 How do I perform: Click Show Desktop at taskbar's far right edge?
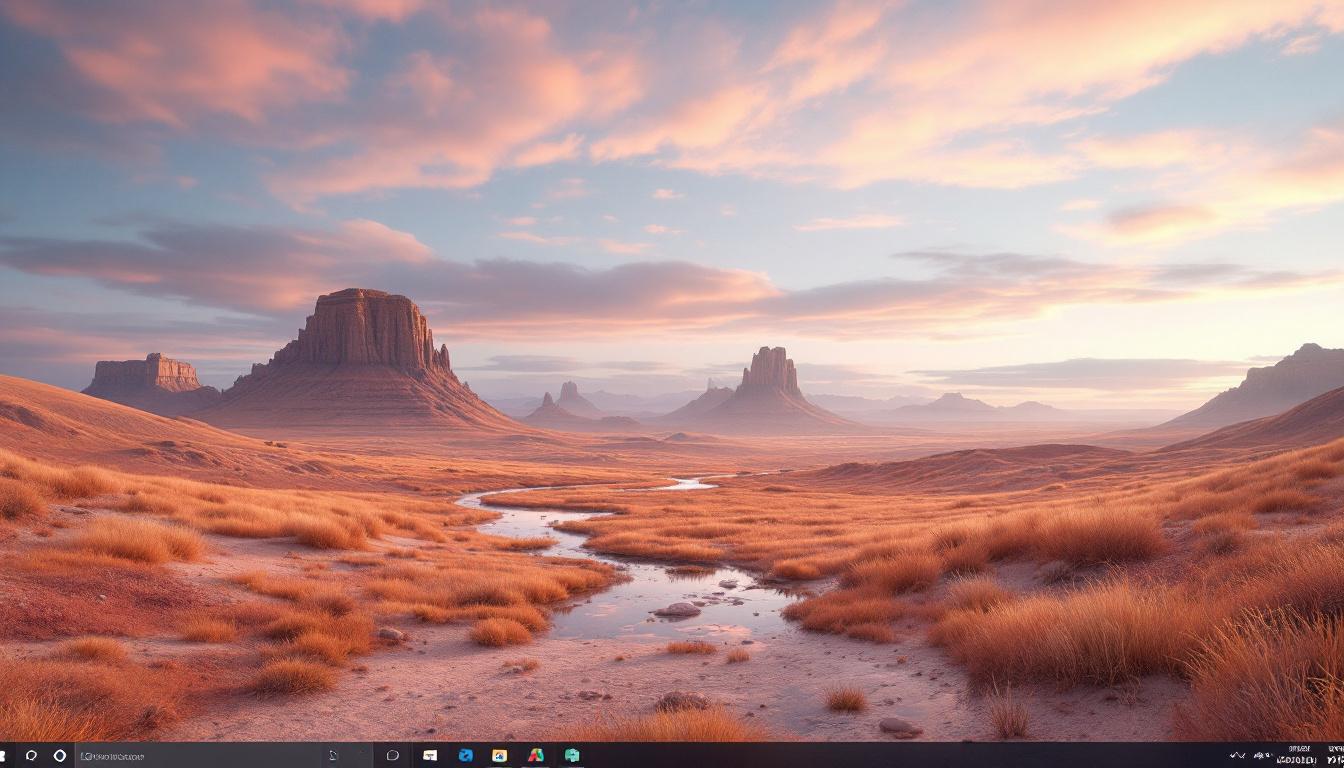[x=1343, y=757]
